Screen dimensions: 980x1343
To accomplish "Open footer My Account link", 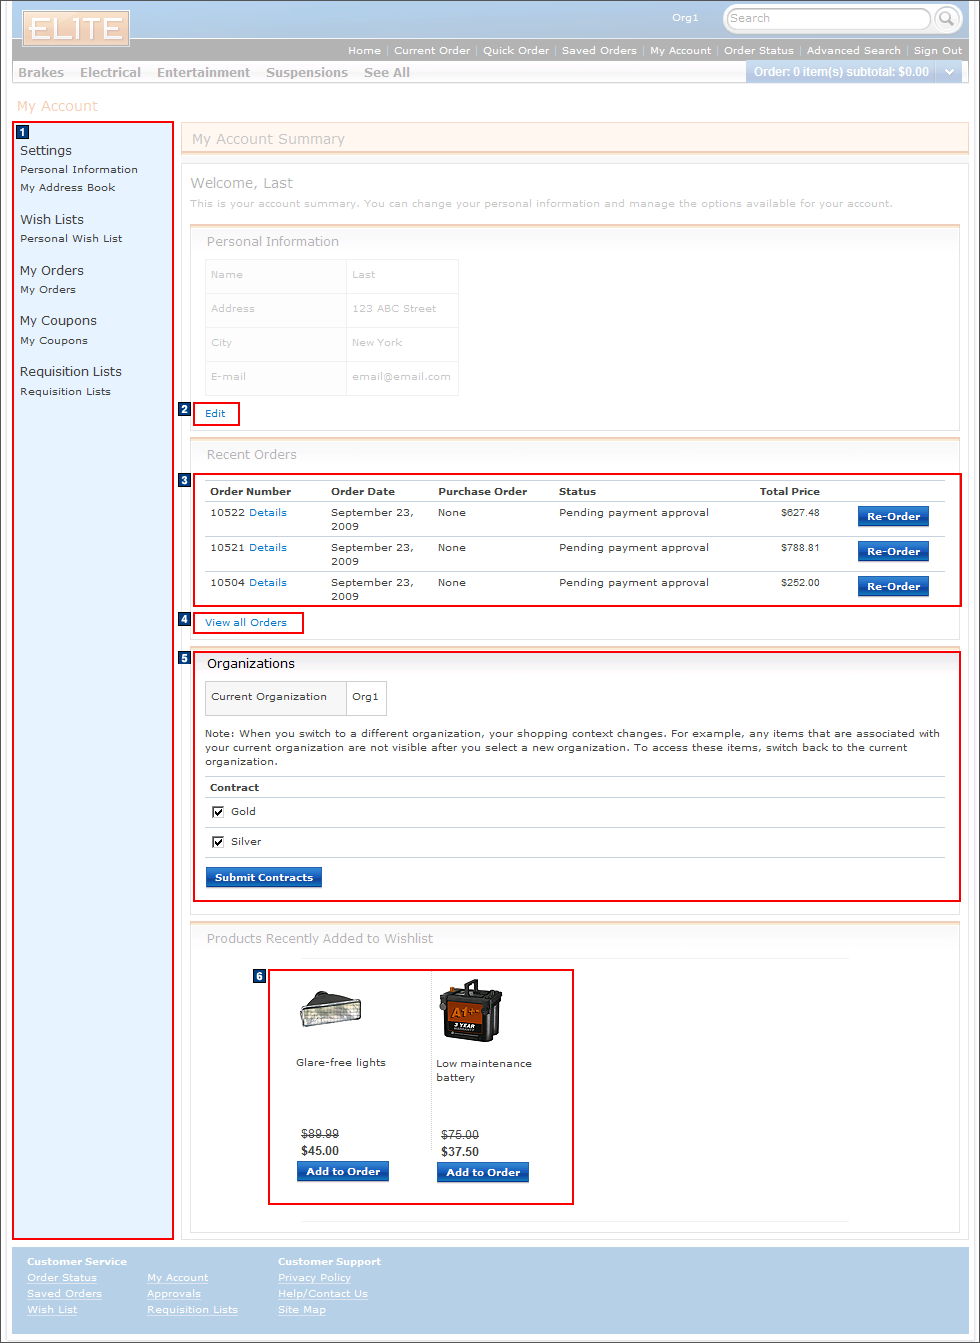I will [x=178, y=1278].
